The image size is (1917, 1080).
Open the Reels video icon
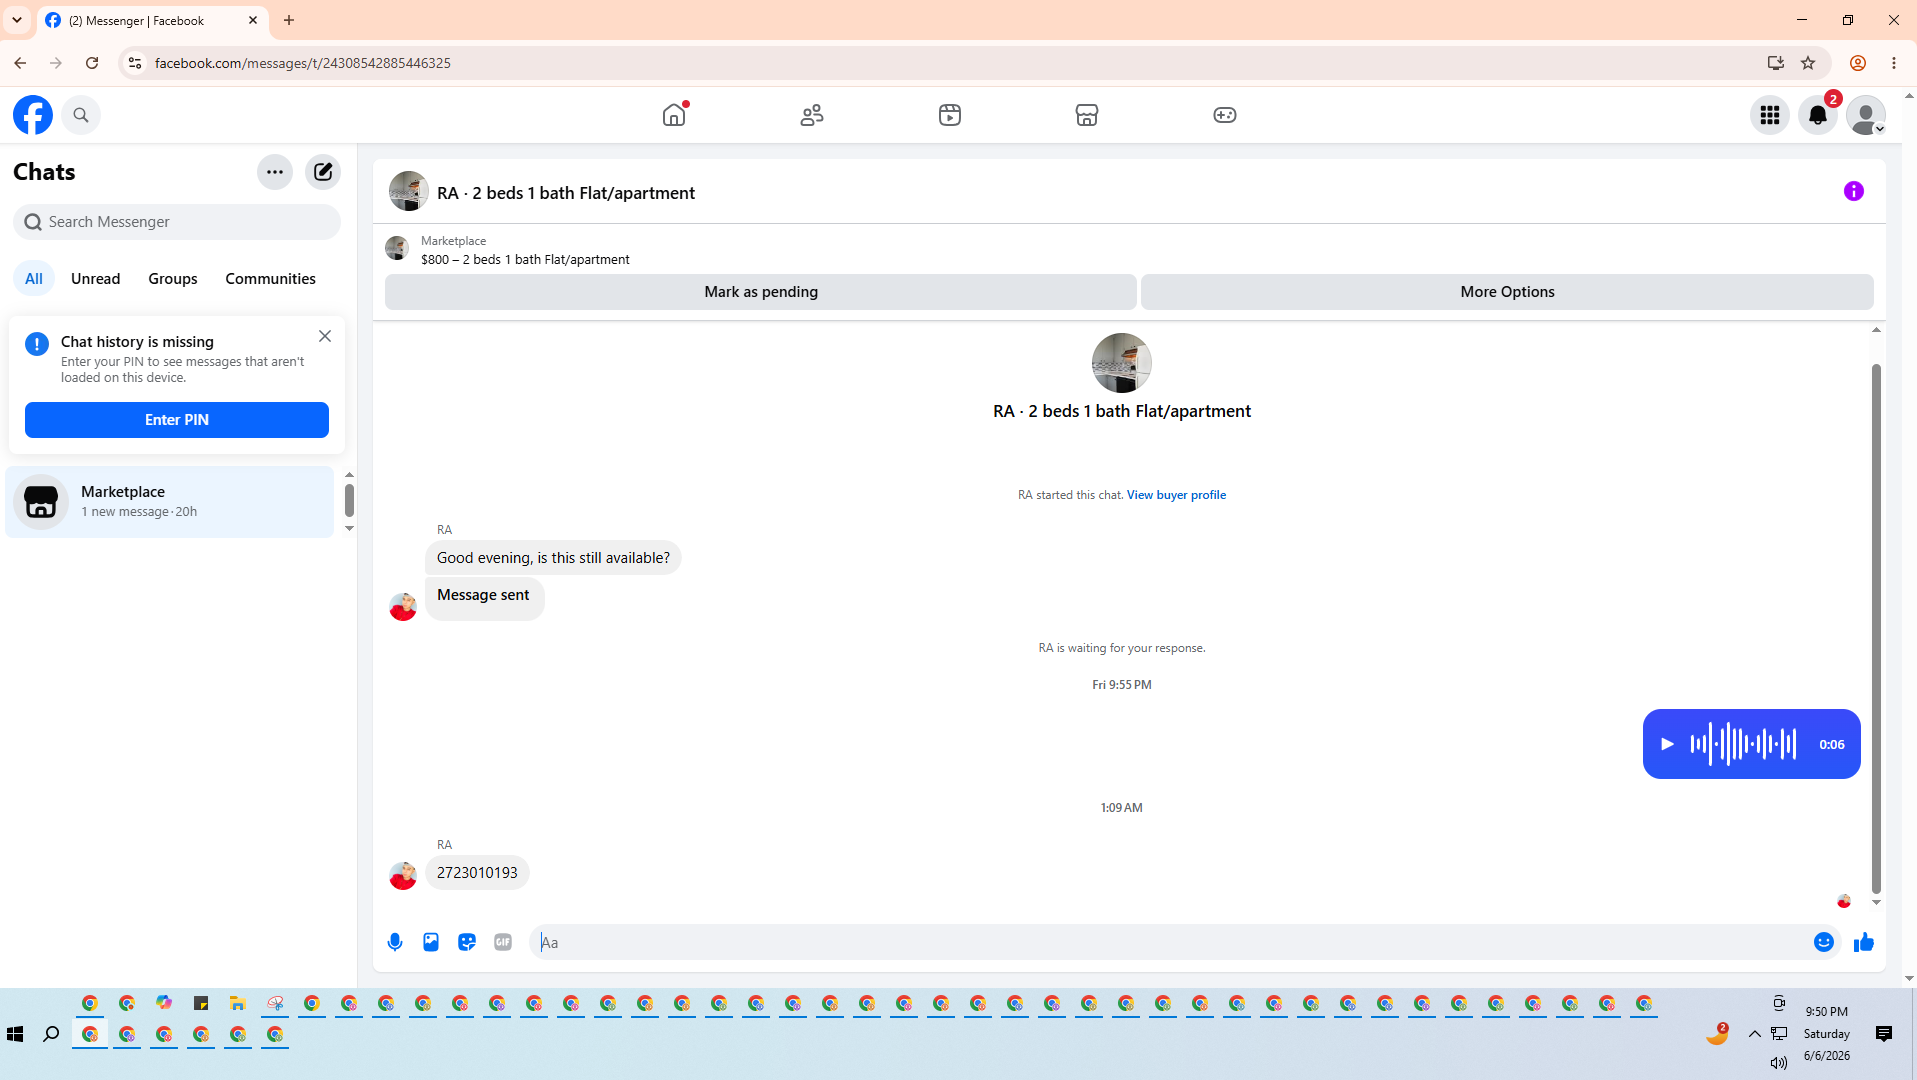point(950,115)
